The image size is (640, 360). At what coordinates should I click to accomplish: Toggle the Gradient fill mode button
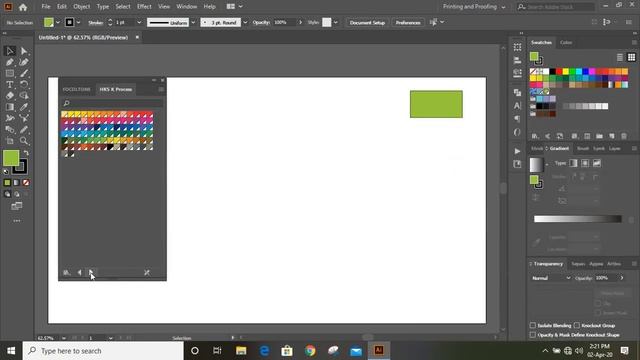(16, 182)
